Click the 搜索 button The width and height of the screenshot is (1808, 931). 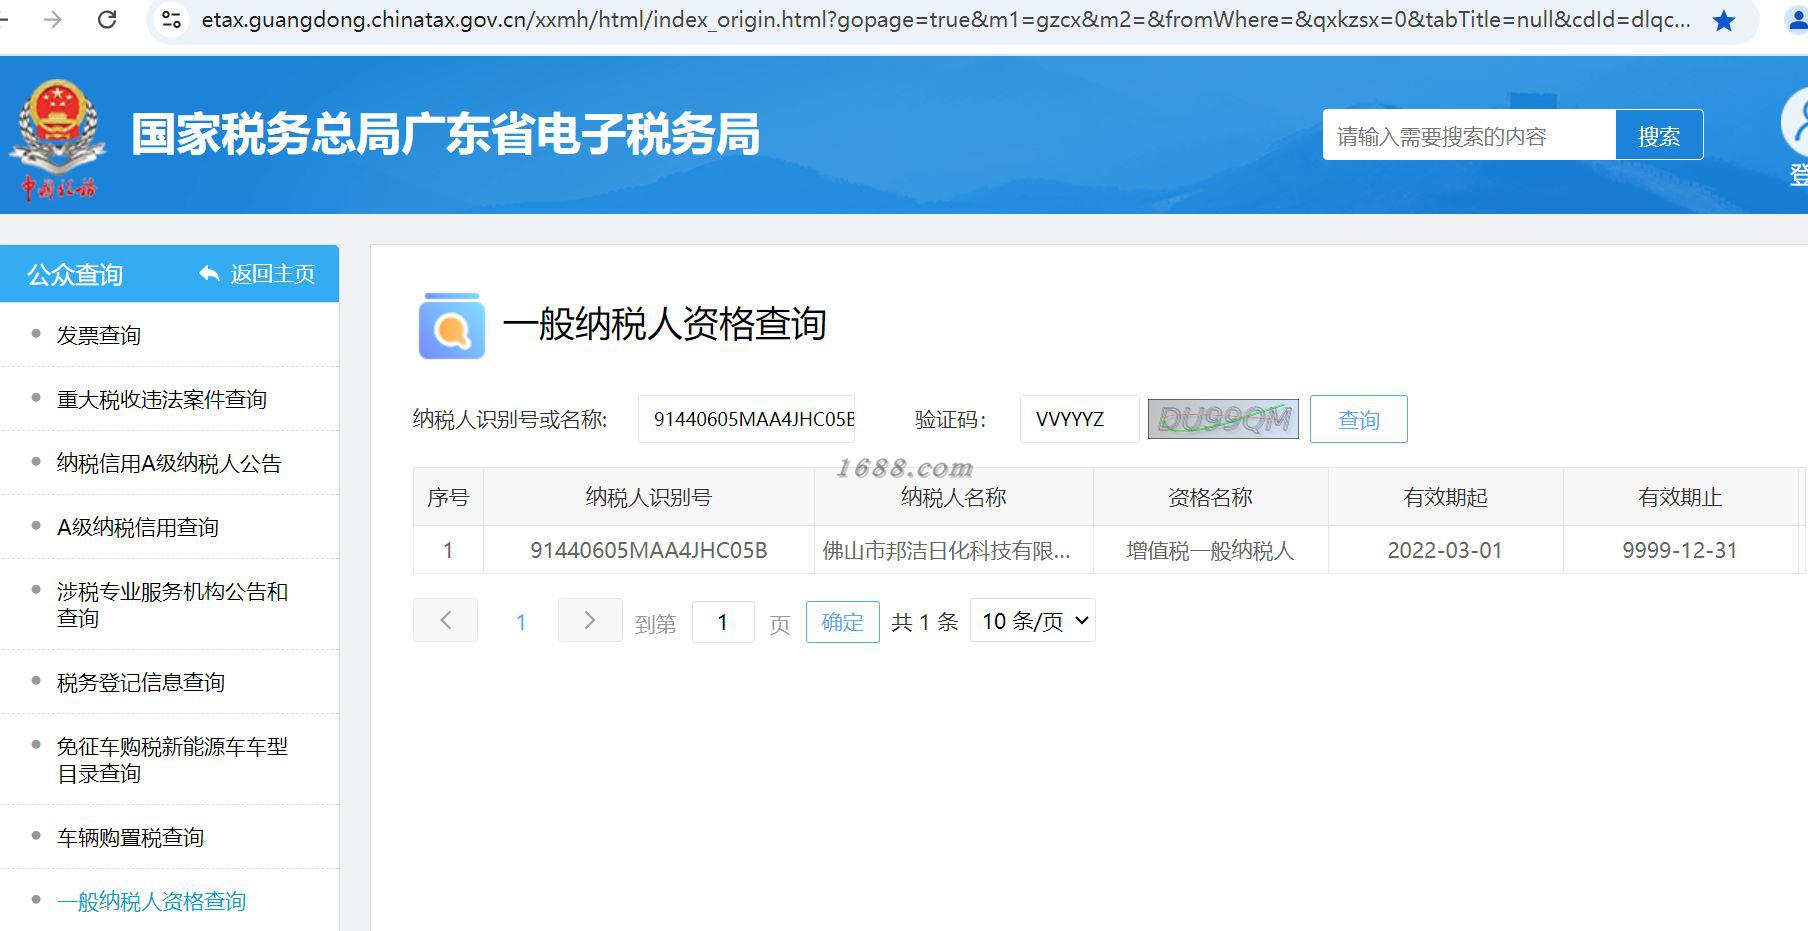pyautogui.click(x=1659, y=135)
